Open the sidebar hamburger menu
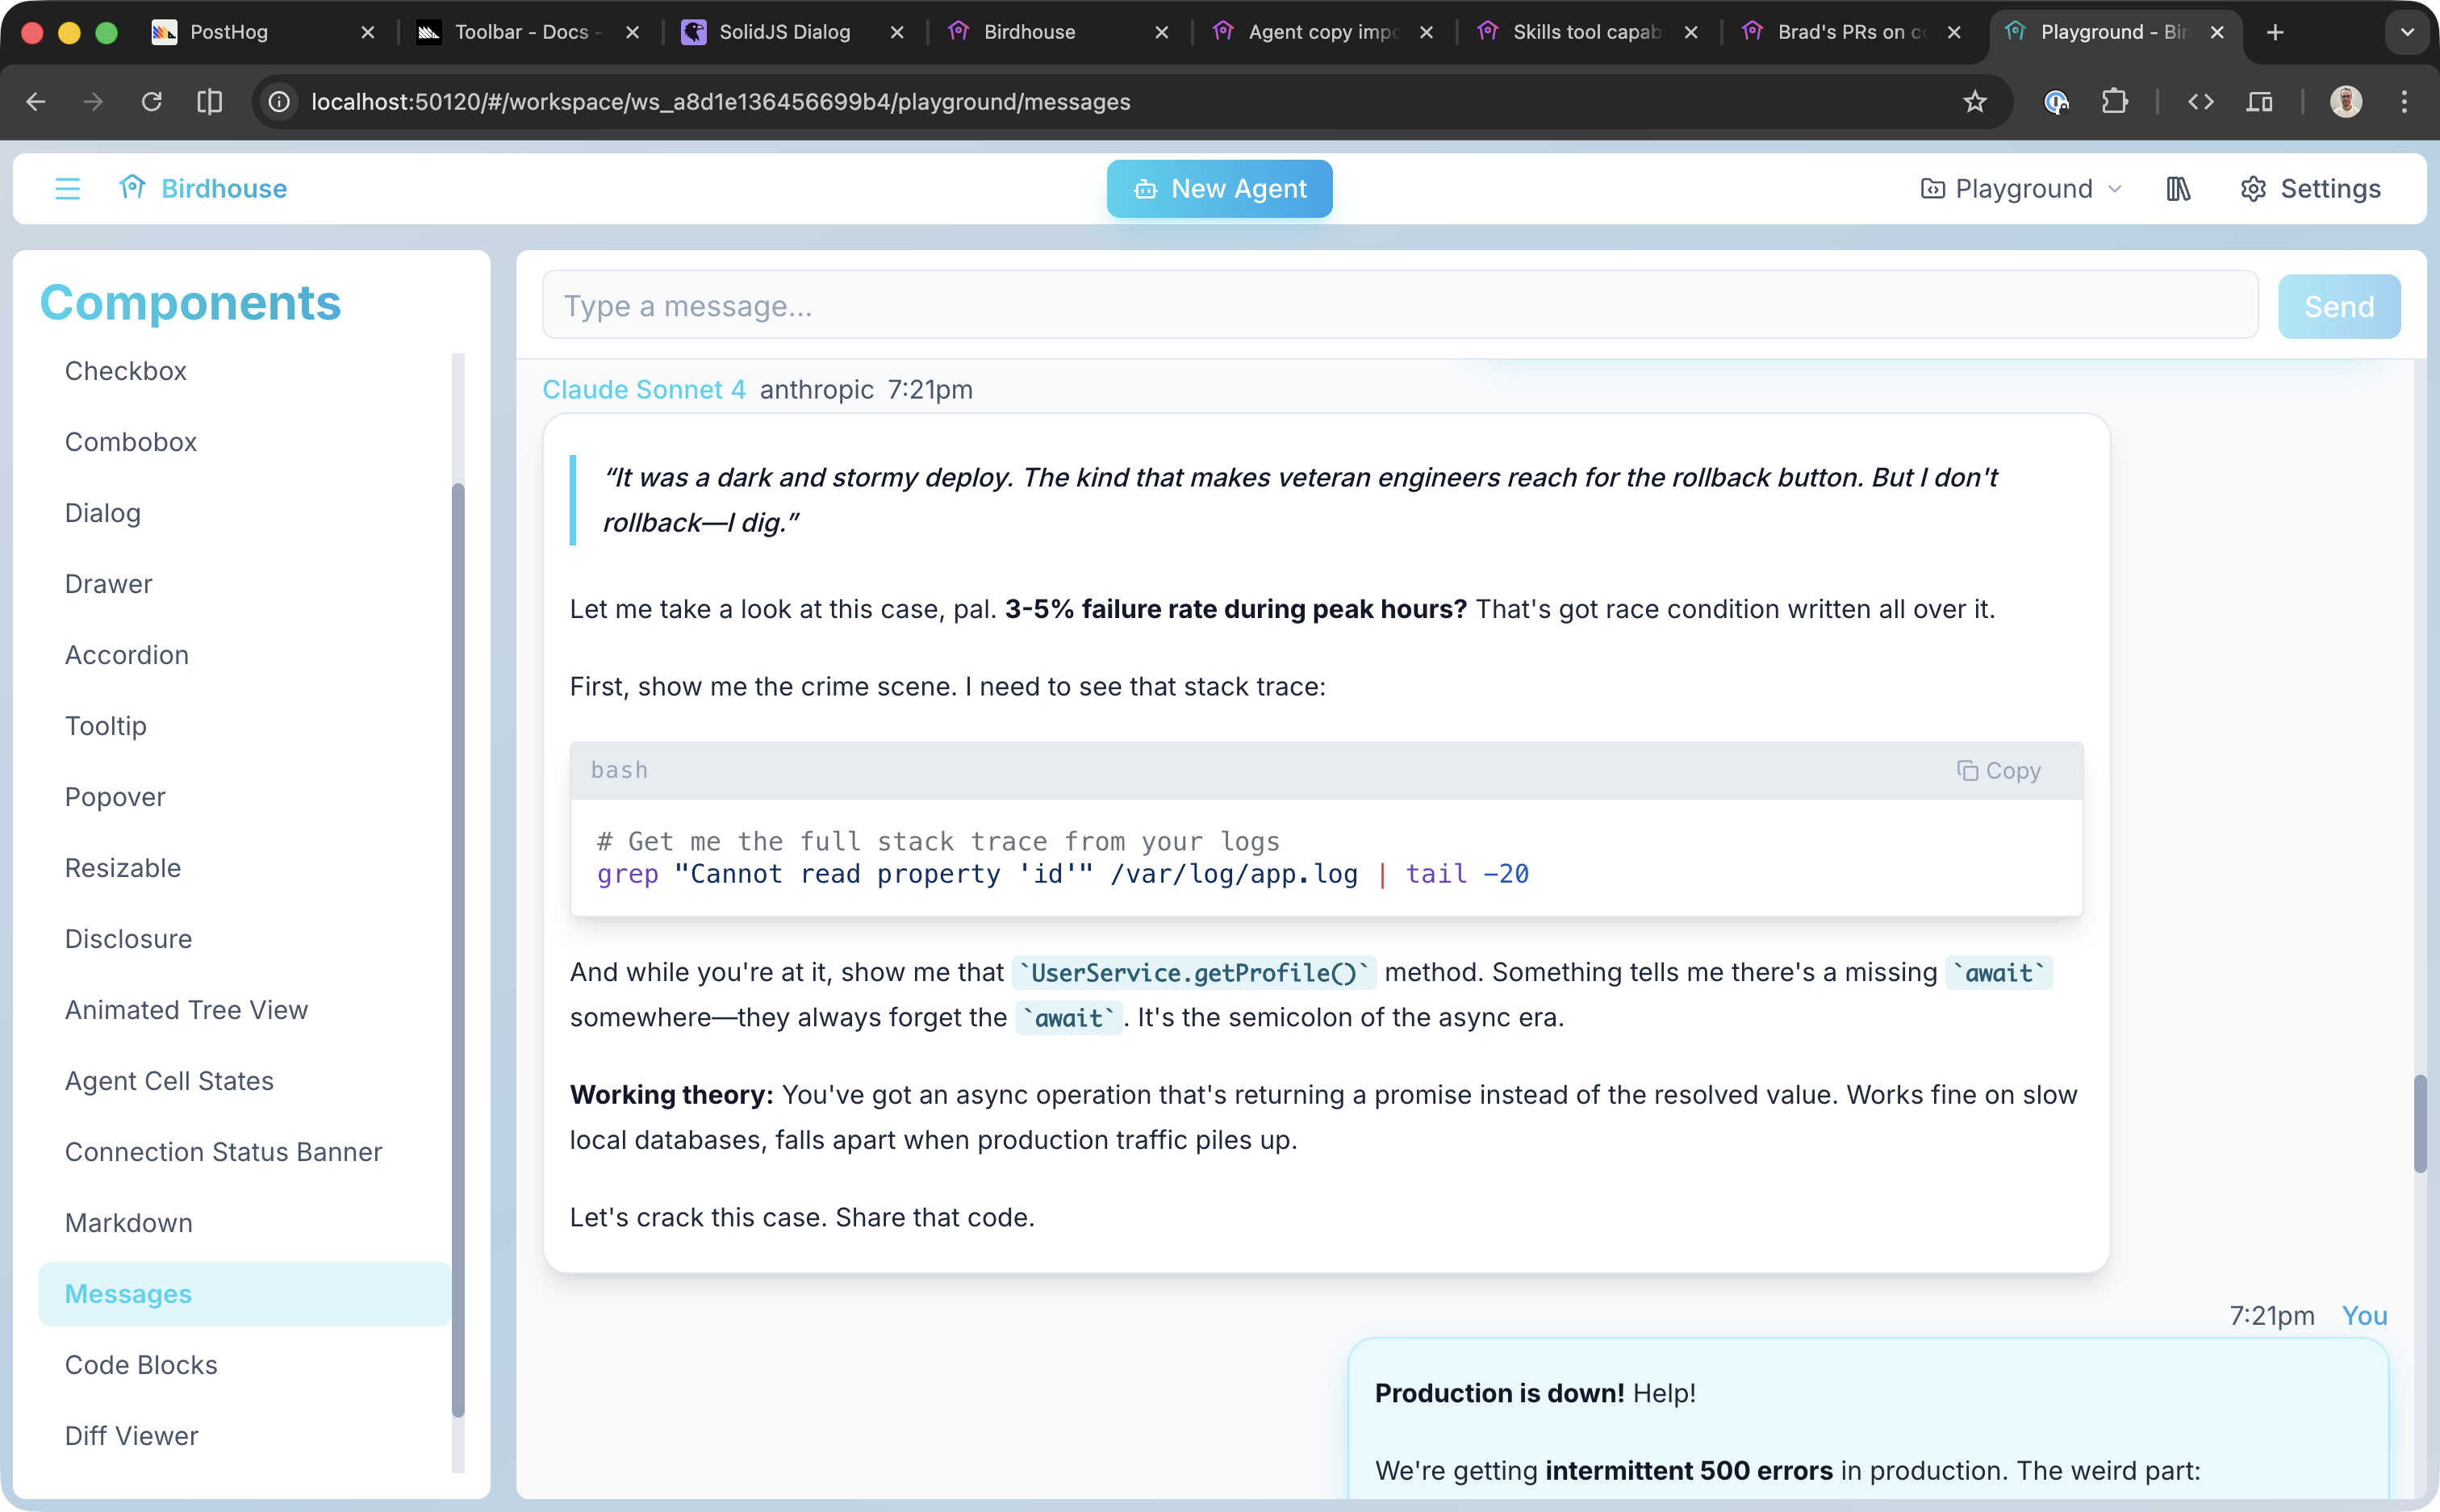 [x=67, y=188]
